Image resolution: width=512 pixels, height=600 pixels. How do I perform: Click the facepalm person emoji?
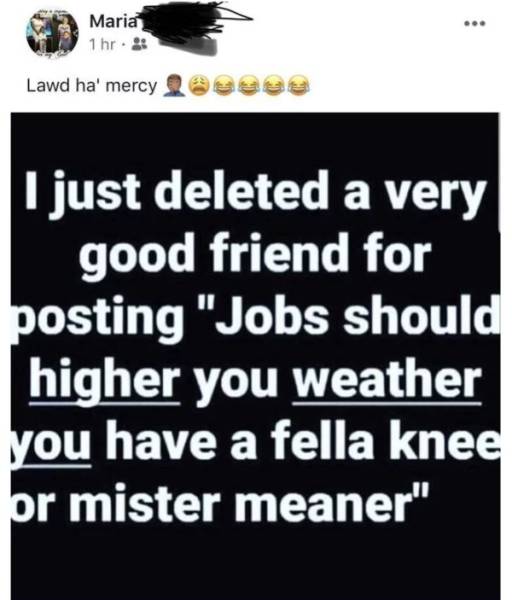point(172,86)
